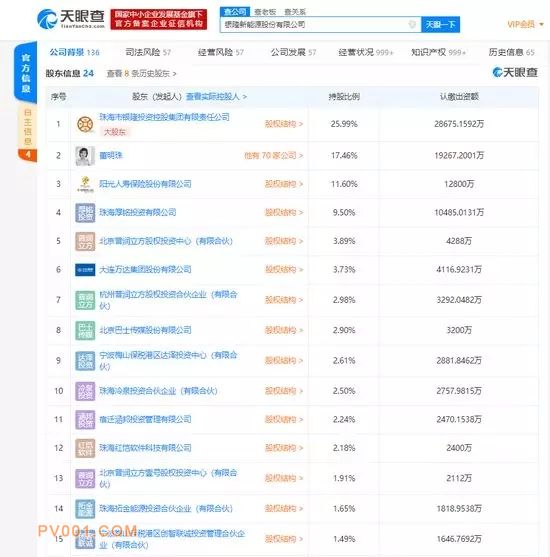Screen dimensions: 550x557
Task: Select 查公司 search mode tab
Action: point(235,12)
